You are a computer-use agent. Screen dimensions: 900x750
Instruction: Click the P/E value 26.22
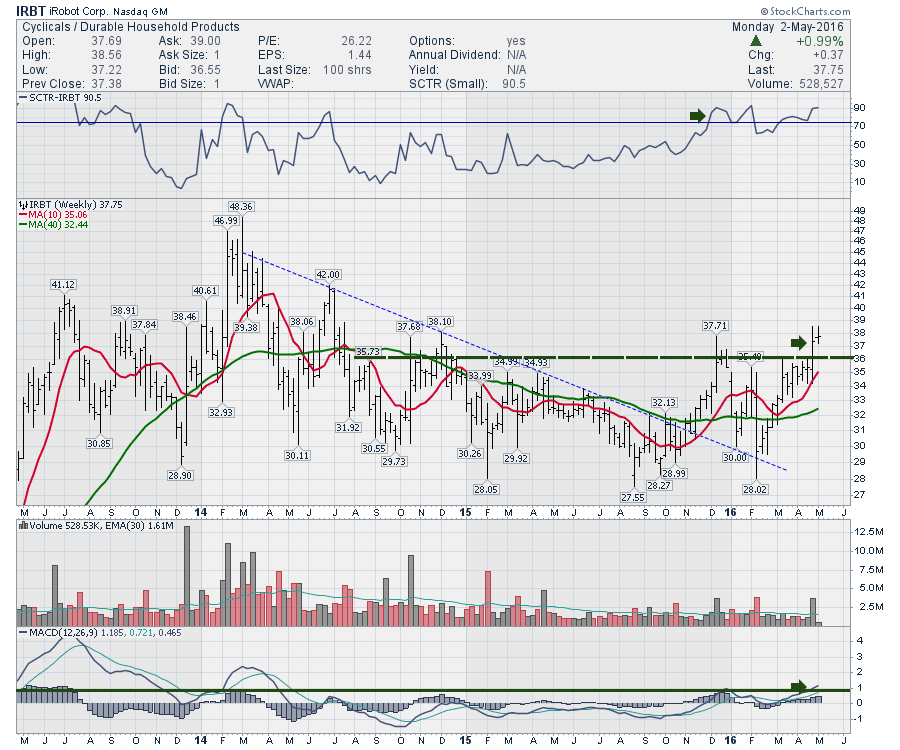[x=356, y=41]
